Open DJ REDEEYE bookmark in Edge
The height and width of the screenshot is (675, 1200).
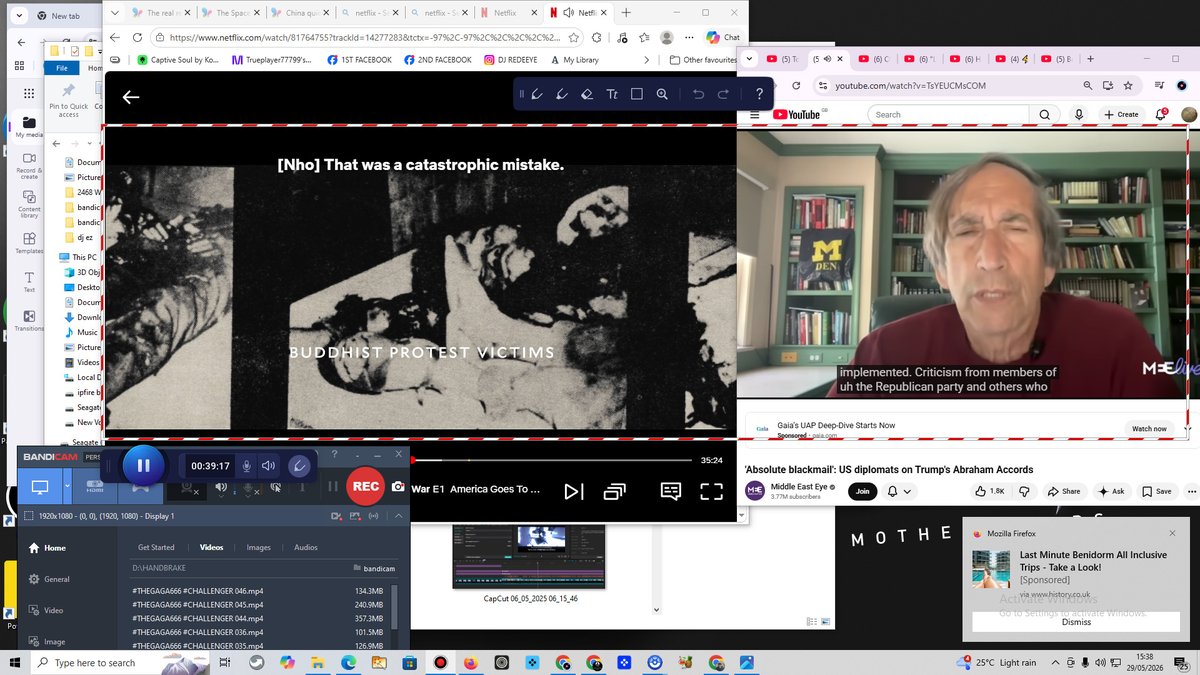pyautogui.click(x=513, y=60)
